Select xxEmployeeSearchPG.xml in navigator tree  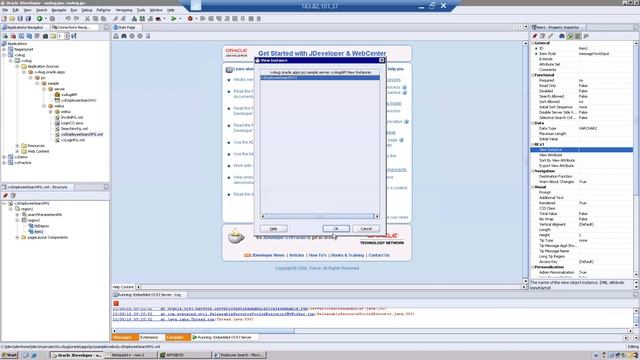click(x=82, y=134)
